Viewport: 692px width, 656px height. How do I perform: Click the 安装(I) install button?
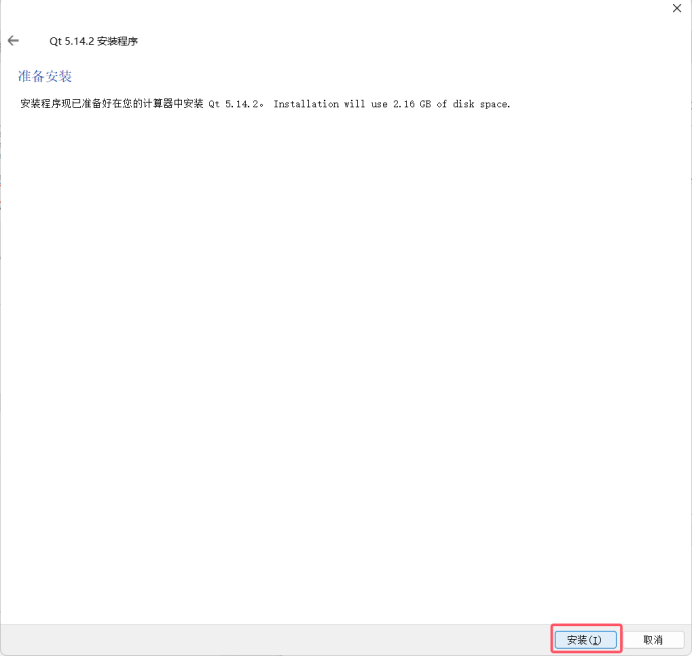click(x=585, y=640)
